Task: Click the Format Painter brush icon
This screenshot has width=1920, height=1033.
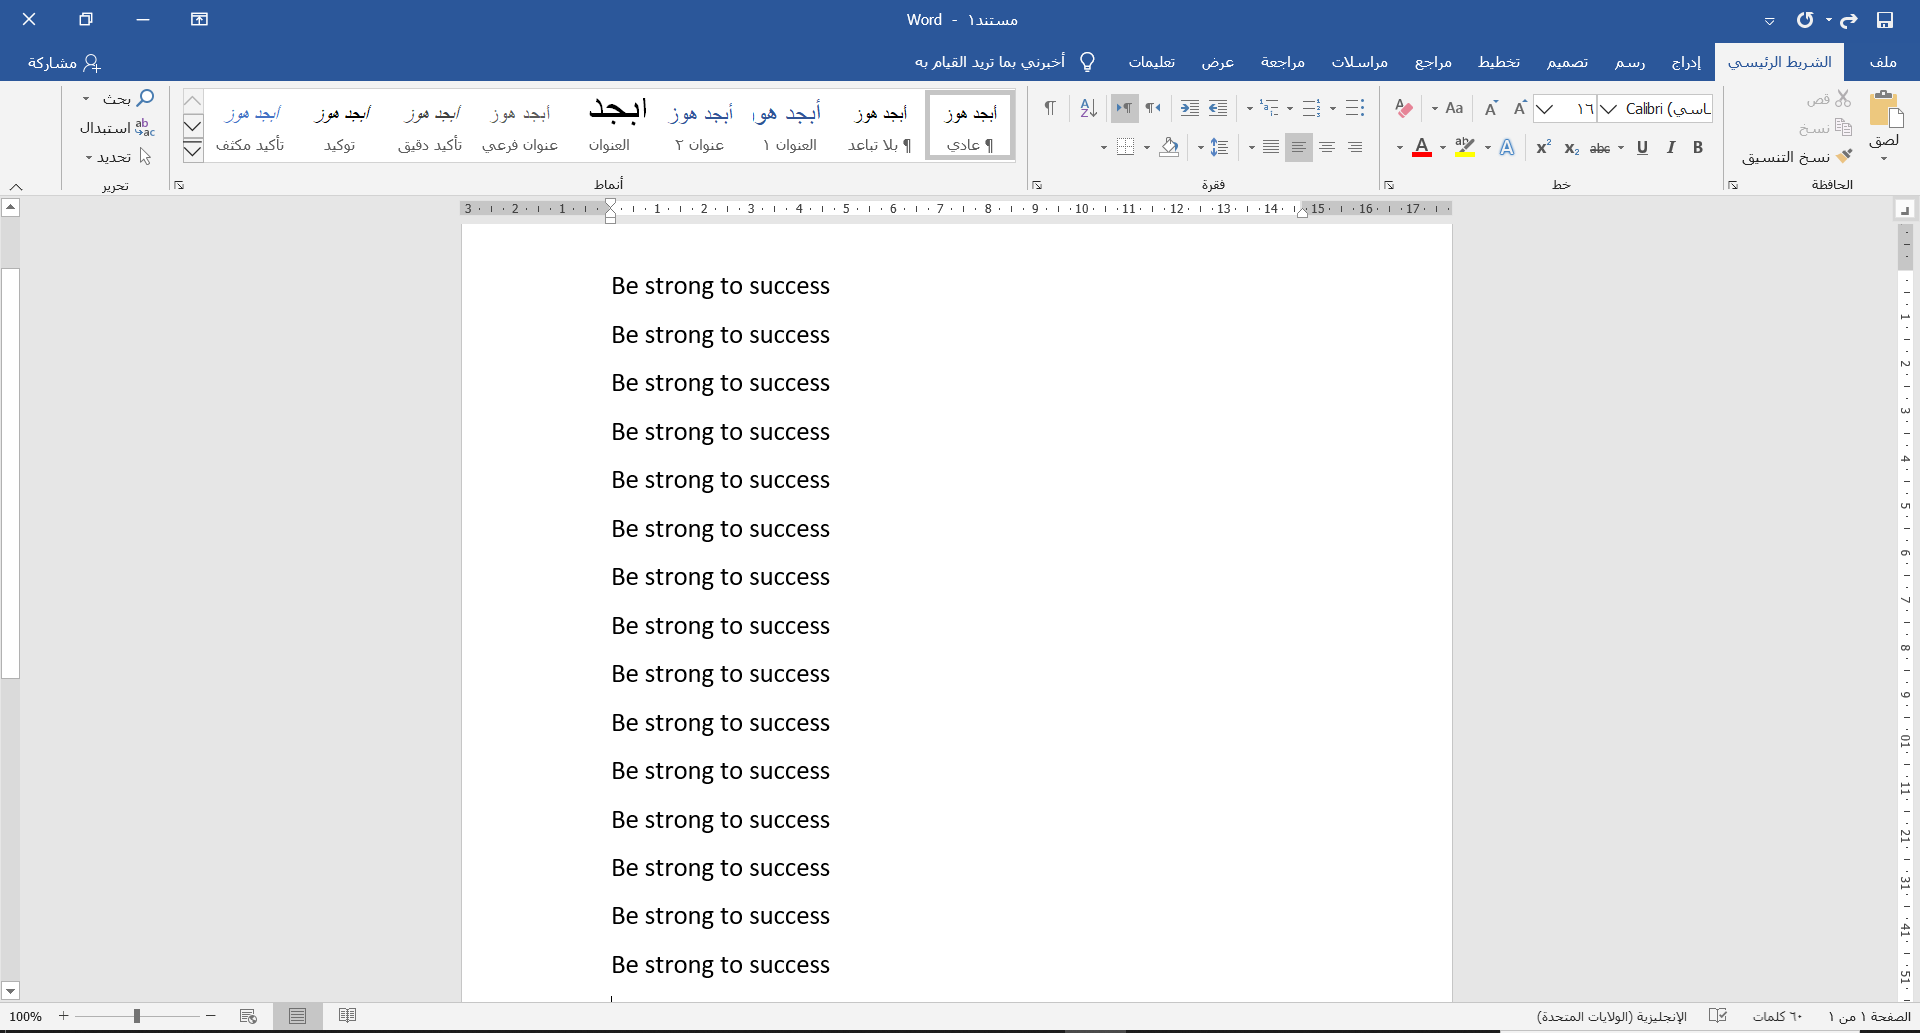Action: point(1845,157)
